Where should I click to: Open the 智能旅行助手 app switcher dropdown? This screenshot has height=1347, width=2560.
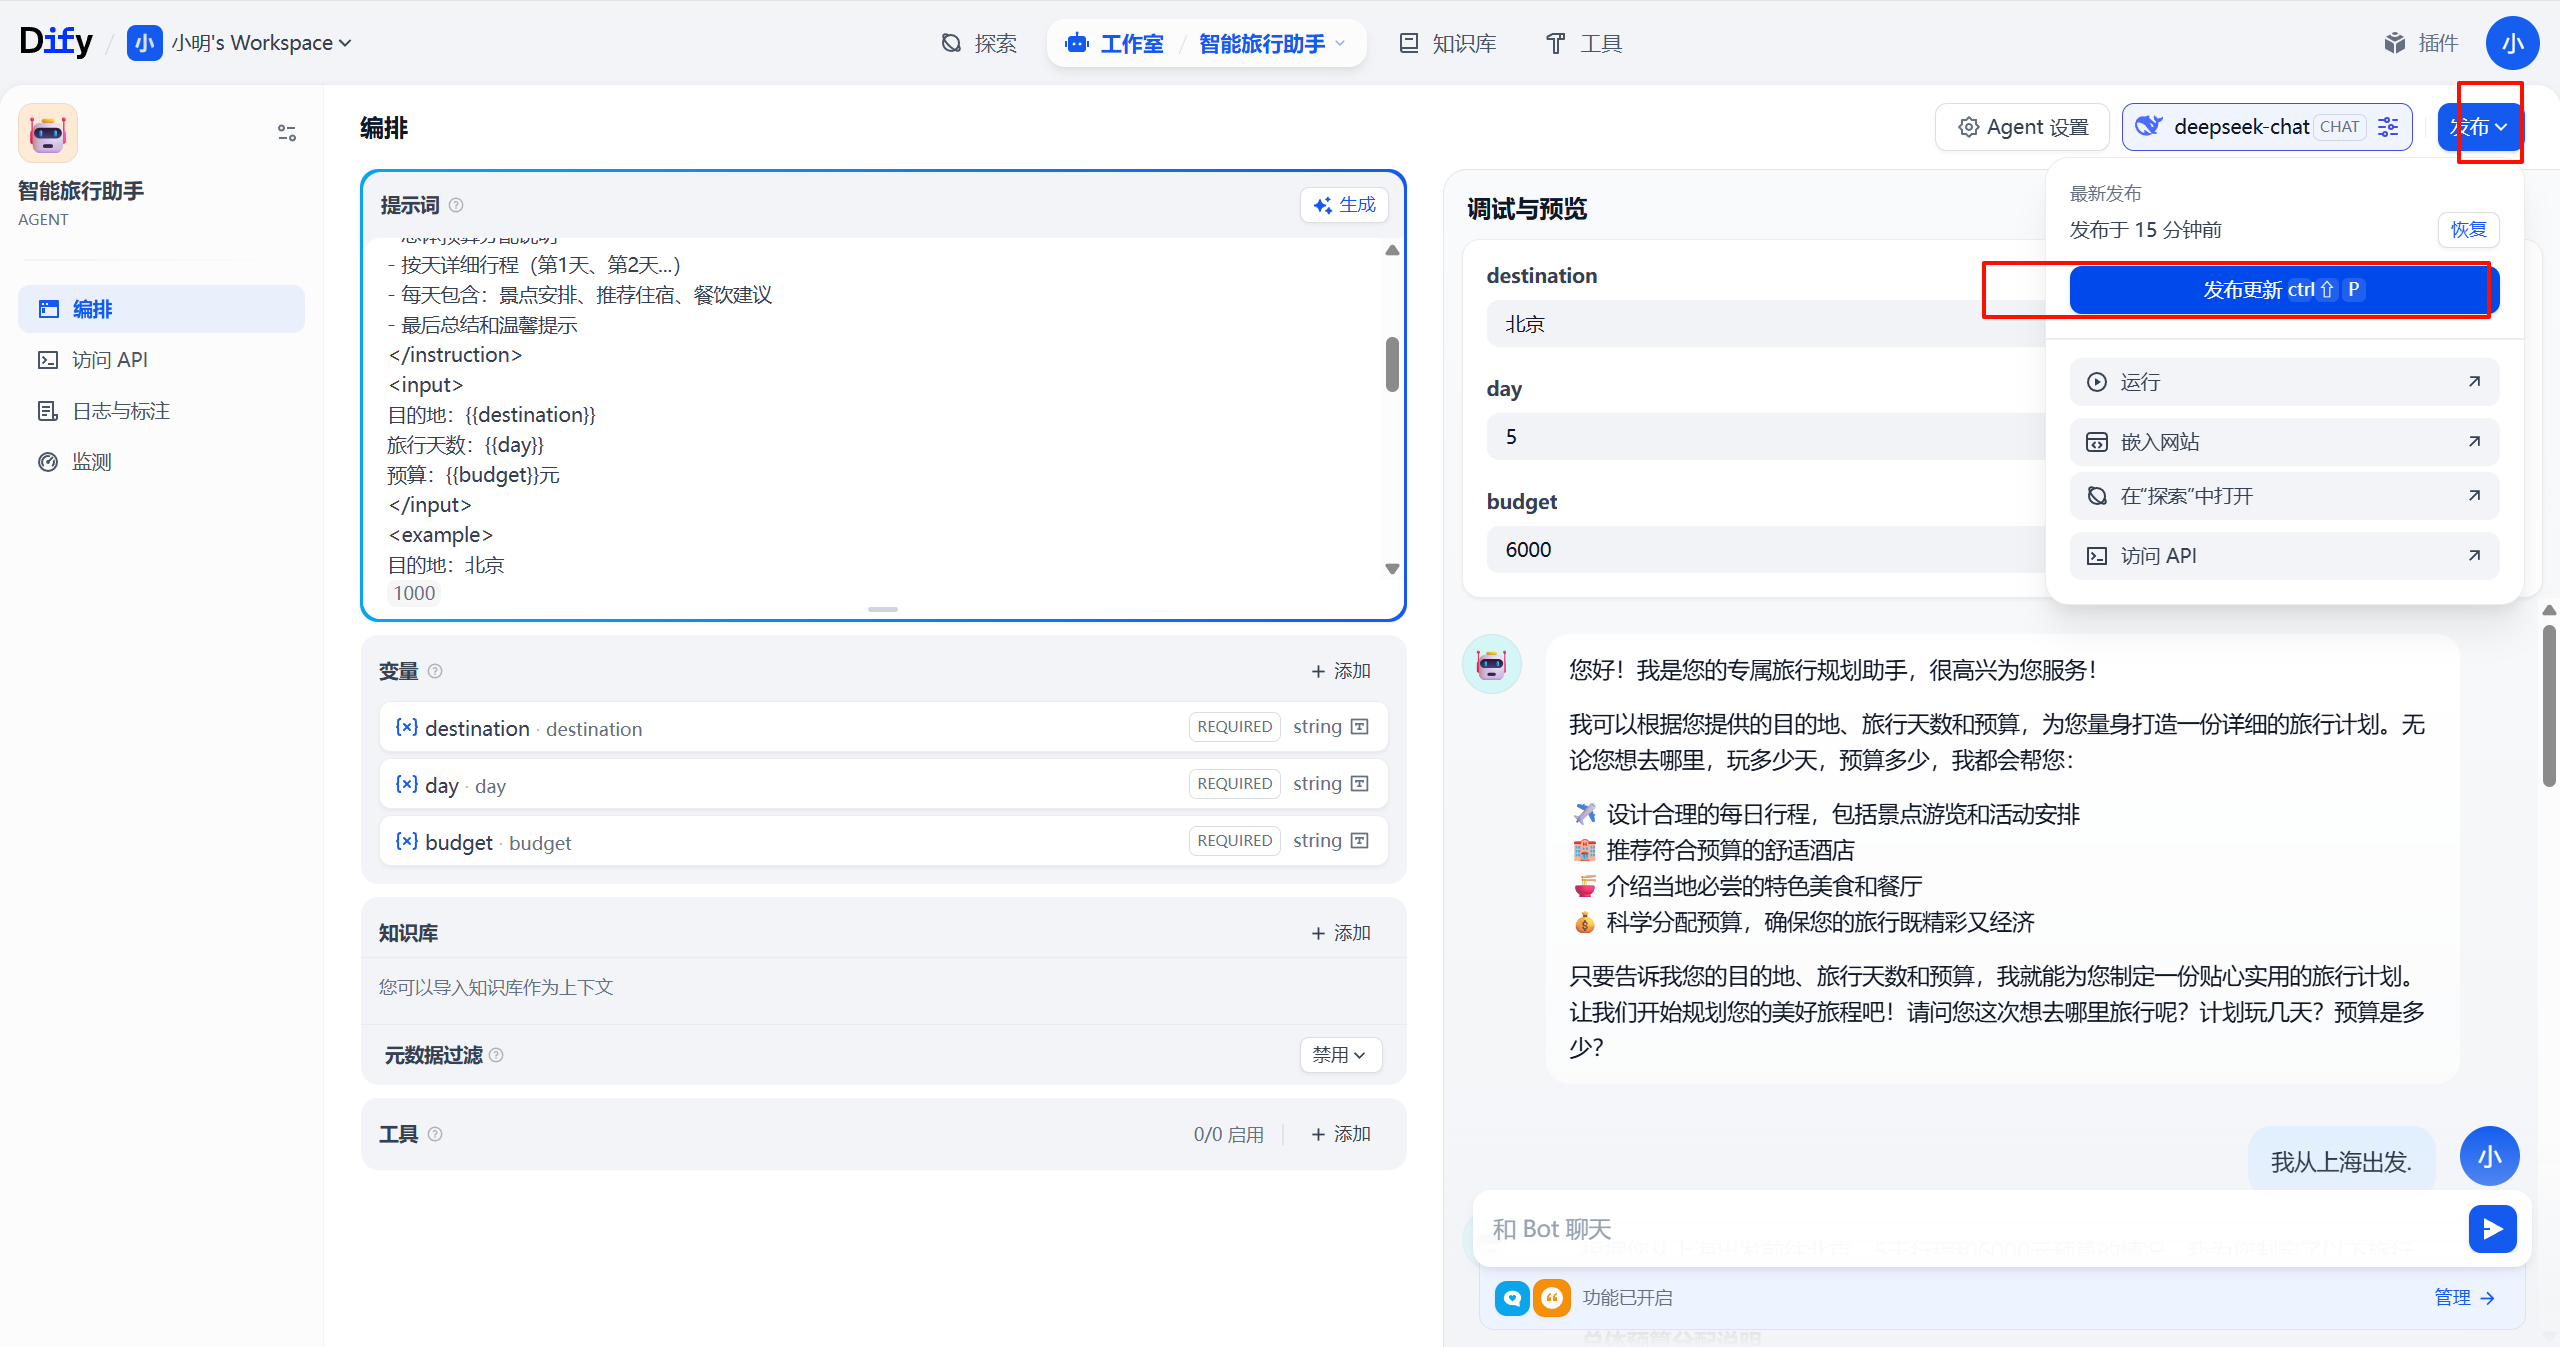point(1271,43)
